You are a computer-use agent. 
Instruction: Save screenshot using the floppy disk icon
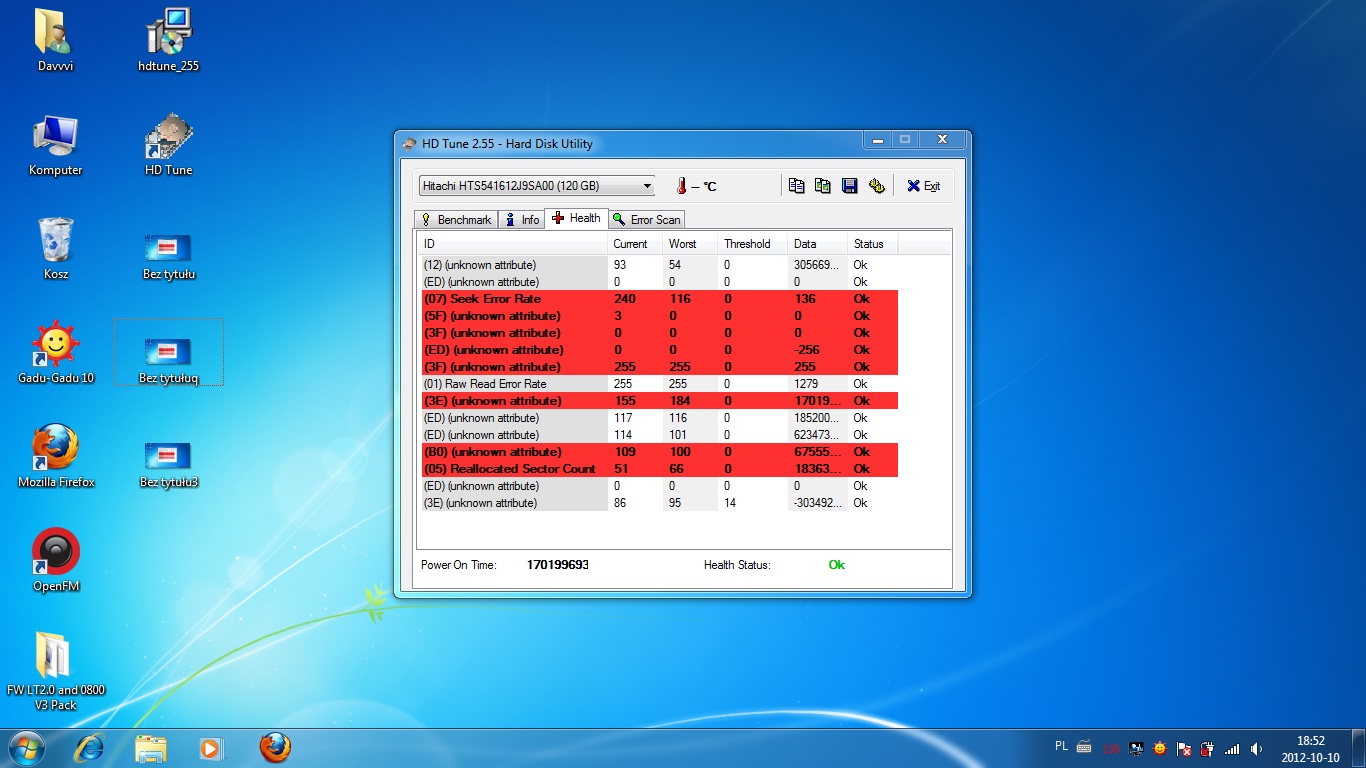850,185
